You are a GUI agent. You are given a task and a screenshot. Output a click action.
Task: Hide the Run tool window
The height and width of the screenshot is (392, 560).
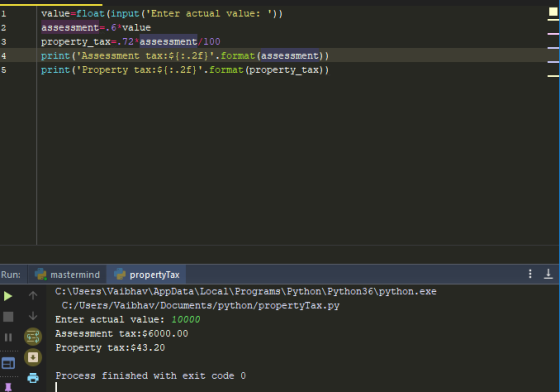tap(548, 274)
